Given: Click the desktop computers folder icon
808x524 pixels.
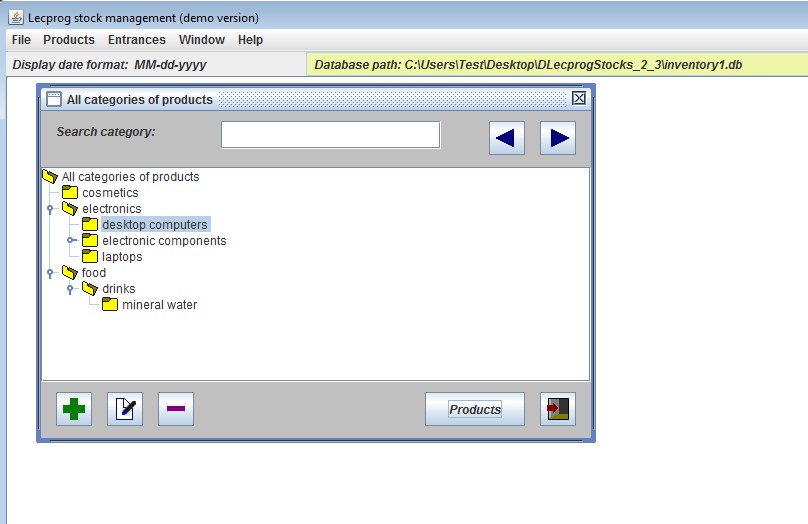Looking at the screenshot, I should (90, 225).
